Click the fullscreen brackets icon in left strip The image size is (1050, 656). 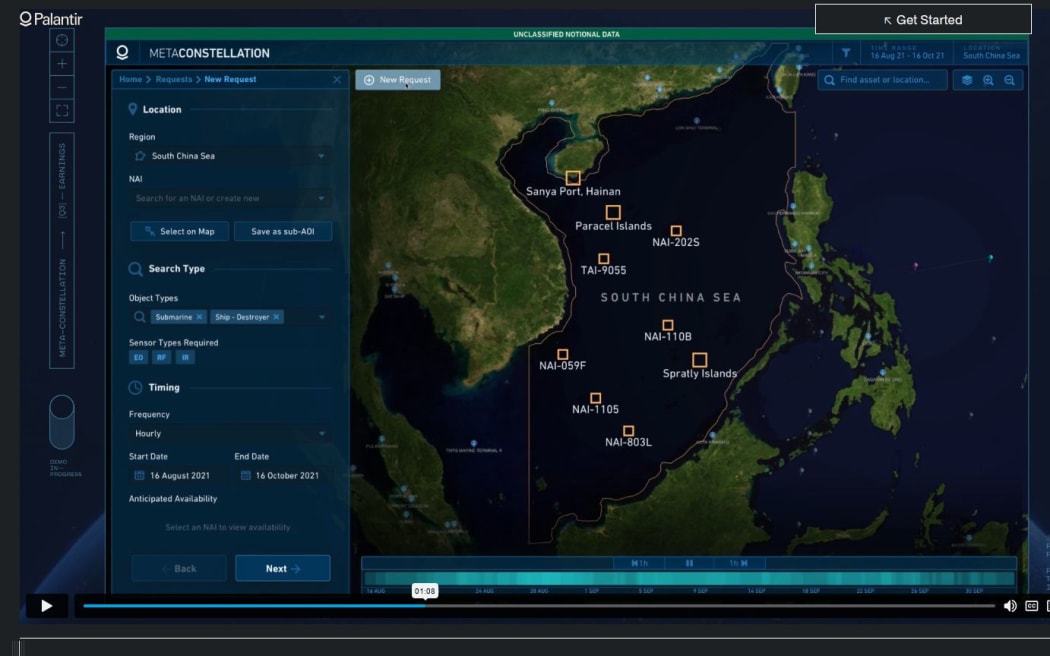pos(62,110)
